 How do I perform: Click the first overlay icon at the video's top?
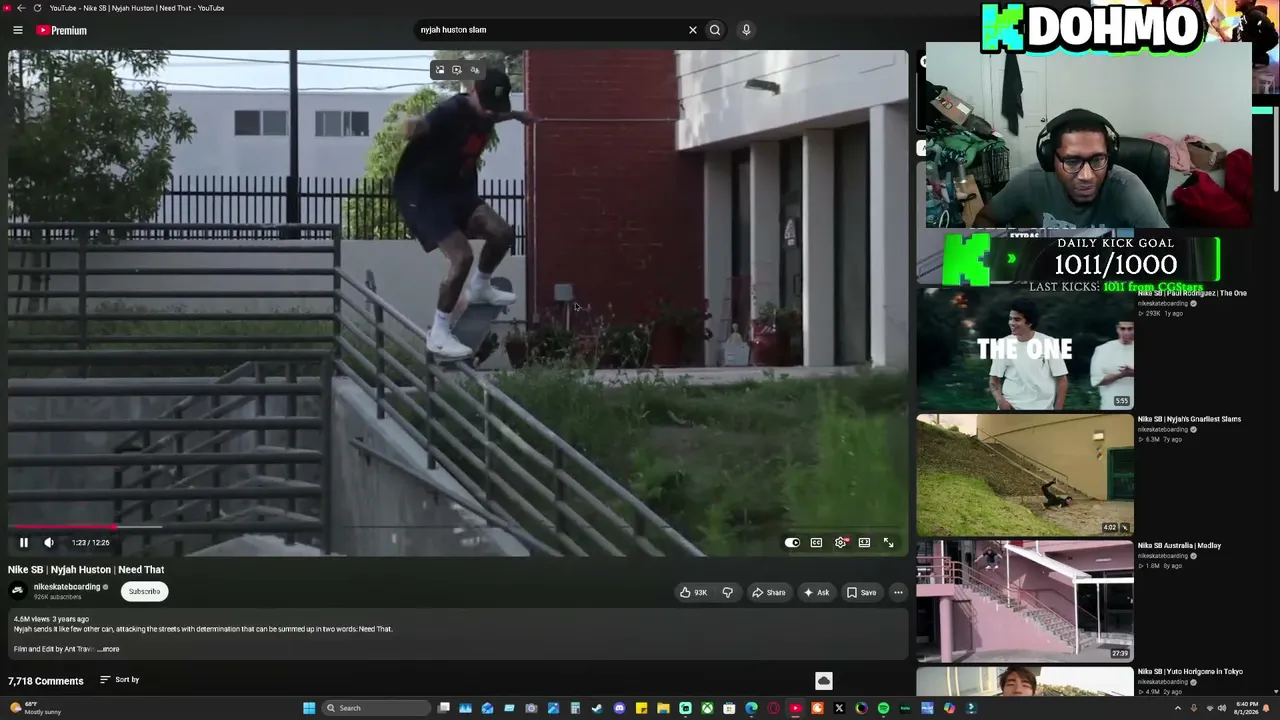click(439, 70)
